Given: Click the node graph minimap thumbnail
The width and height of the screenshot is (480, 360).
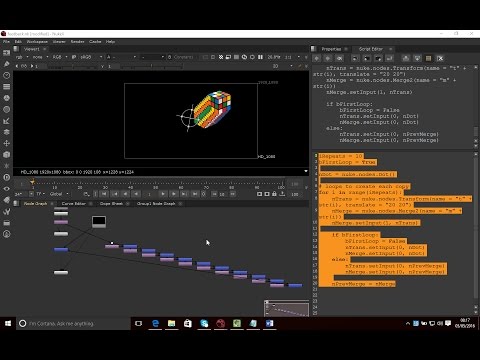Looking at the screenshot, I should click(x=287, y=308).
